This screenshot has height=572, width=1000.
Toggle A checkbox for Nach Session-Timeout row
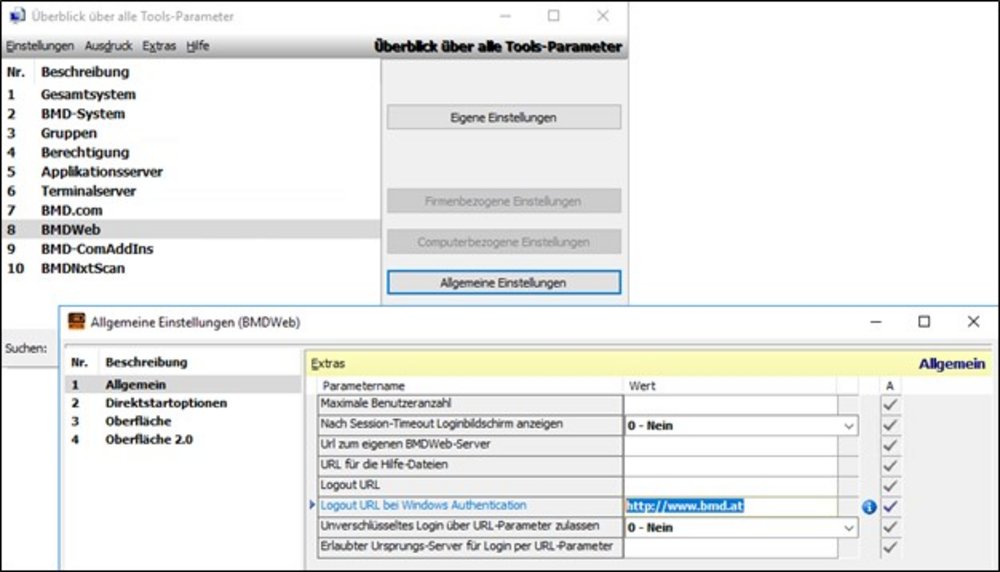[x=890, y=425]
